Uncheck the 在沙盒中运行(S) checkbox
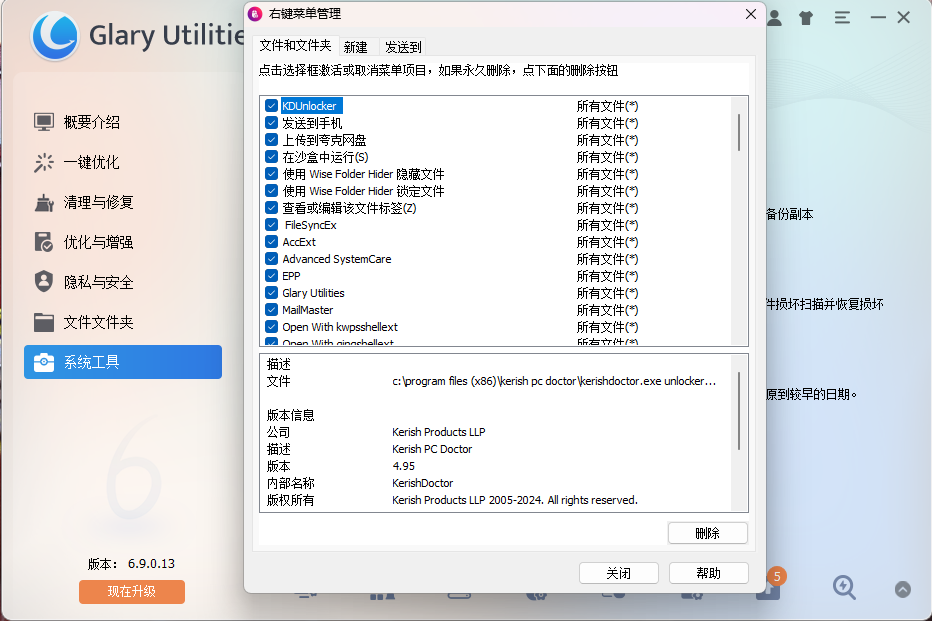Screen dimensions: 932x621 tap(272, 157)
